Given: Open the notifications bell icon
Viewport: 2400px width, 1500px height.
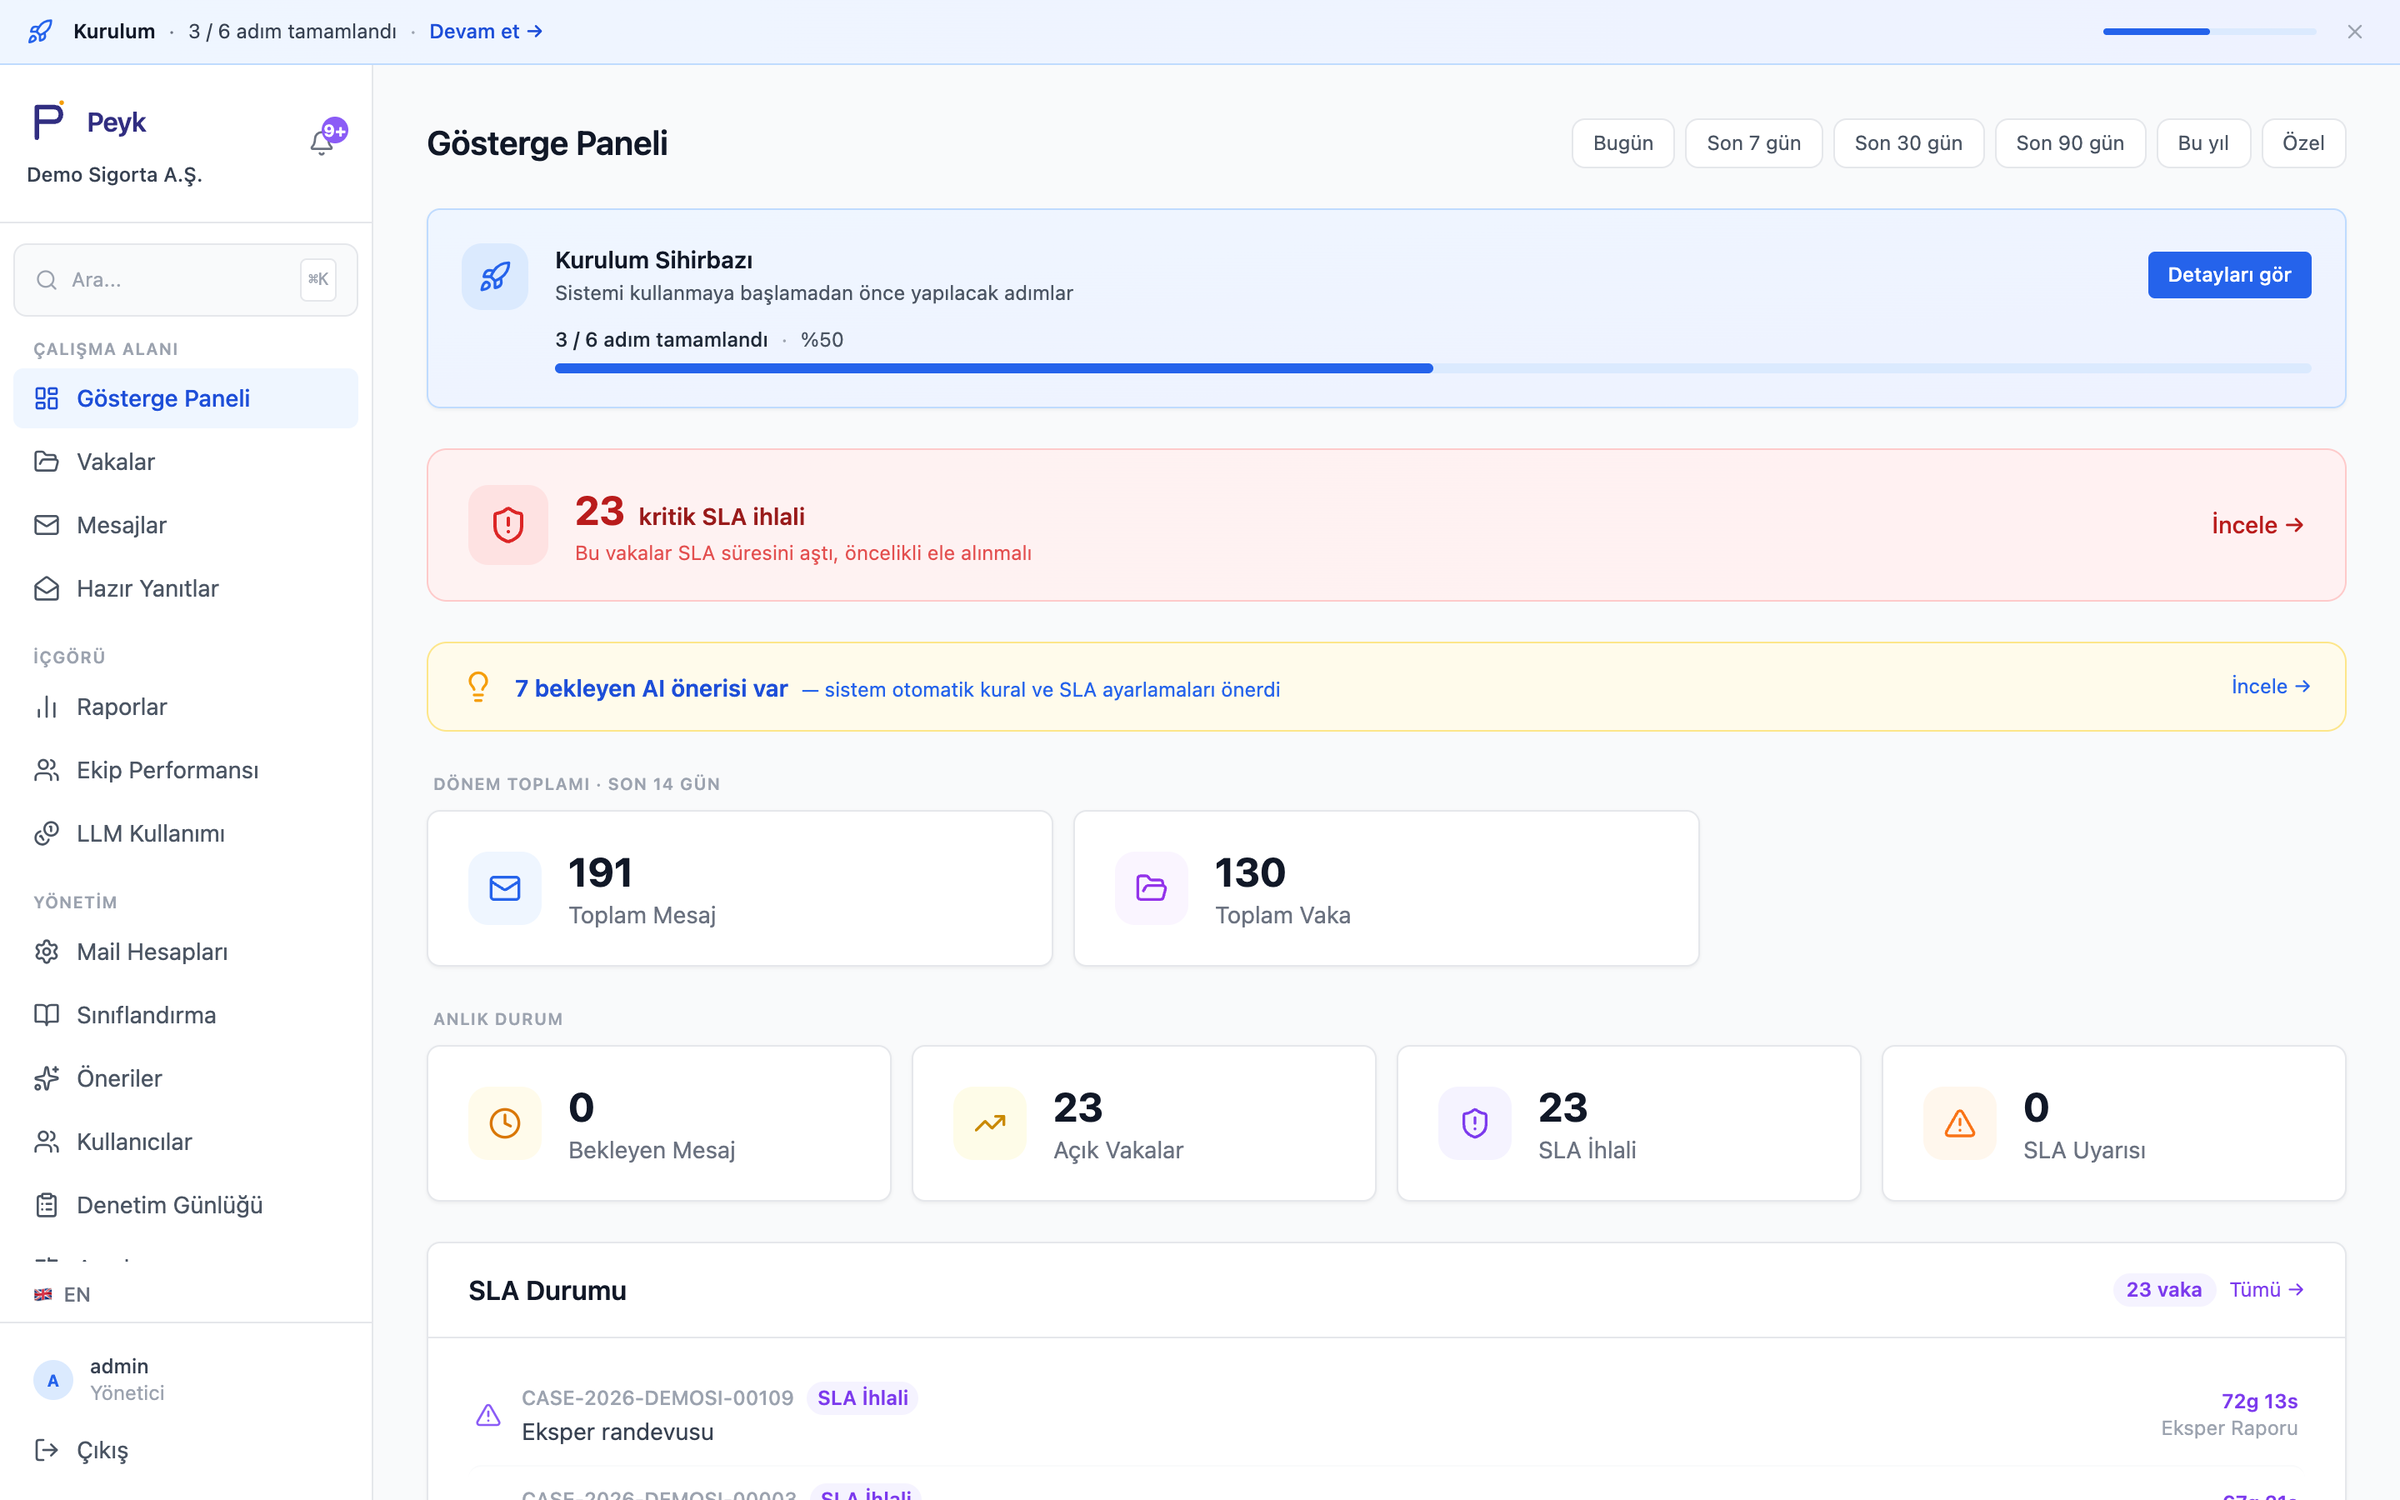Looking at the screenshot, I should tap(322, 143).
